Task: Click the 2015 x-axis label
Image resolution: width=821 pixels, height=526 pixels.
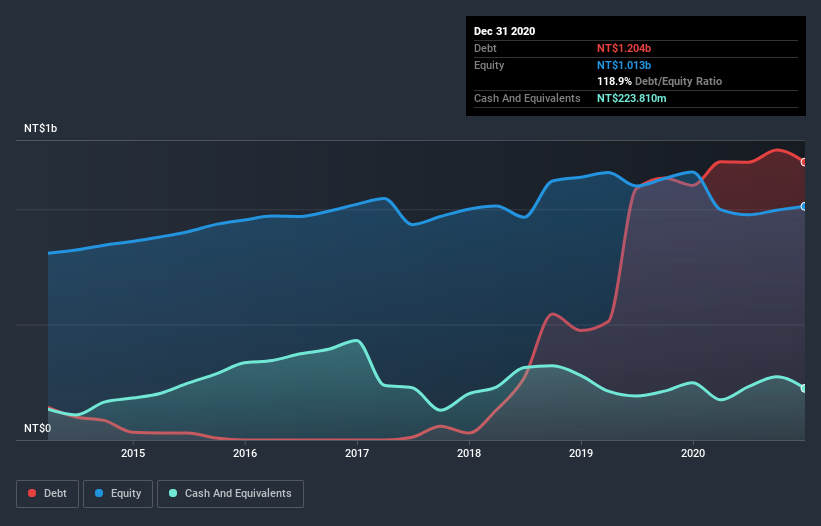Action: pos(133,453)
